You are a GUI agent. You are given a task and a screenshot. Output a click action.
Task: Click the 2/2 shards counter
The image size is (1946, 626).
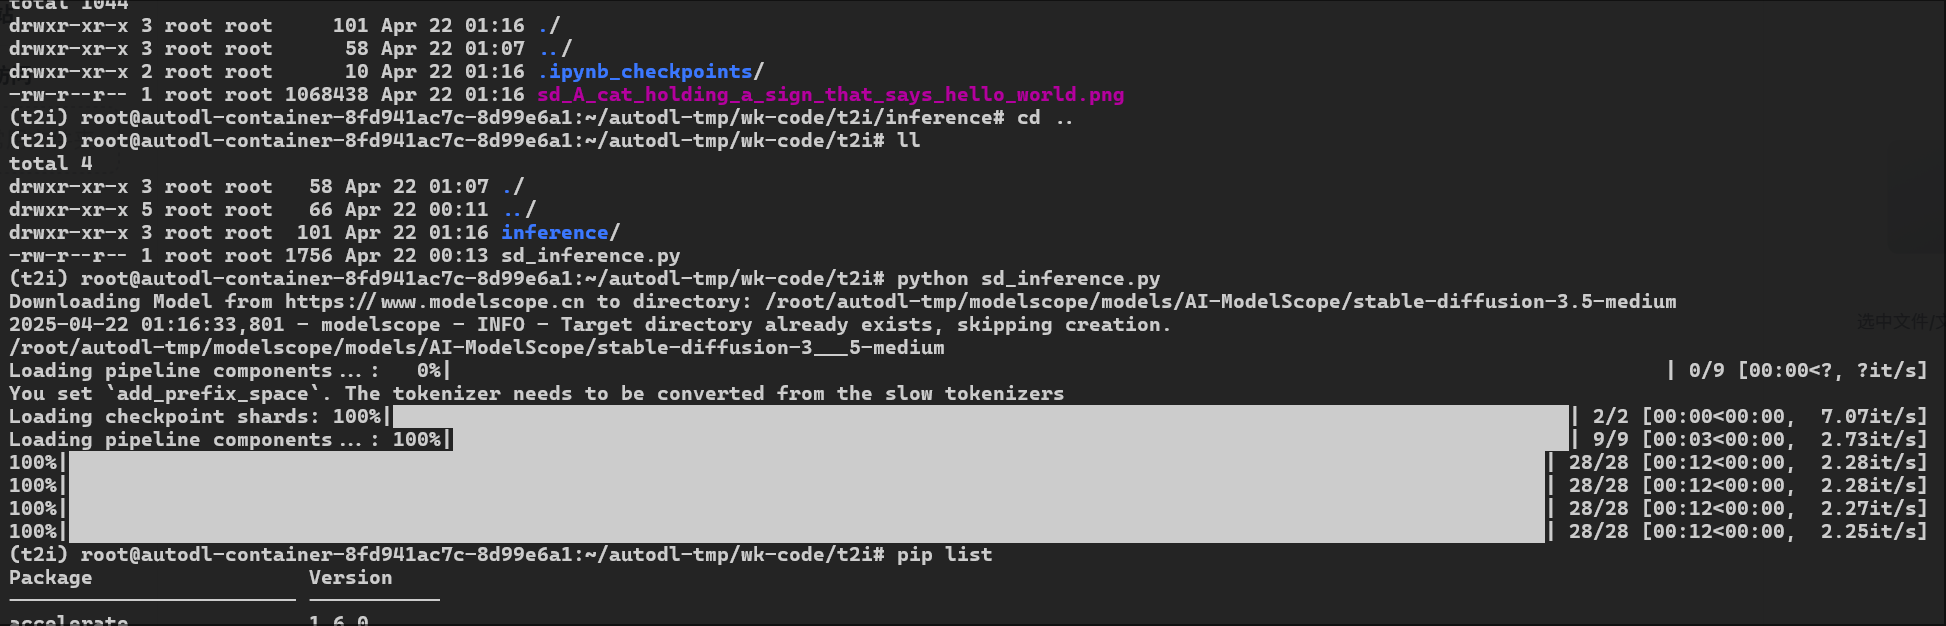[1610, 417]
